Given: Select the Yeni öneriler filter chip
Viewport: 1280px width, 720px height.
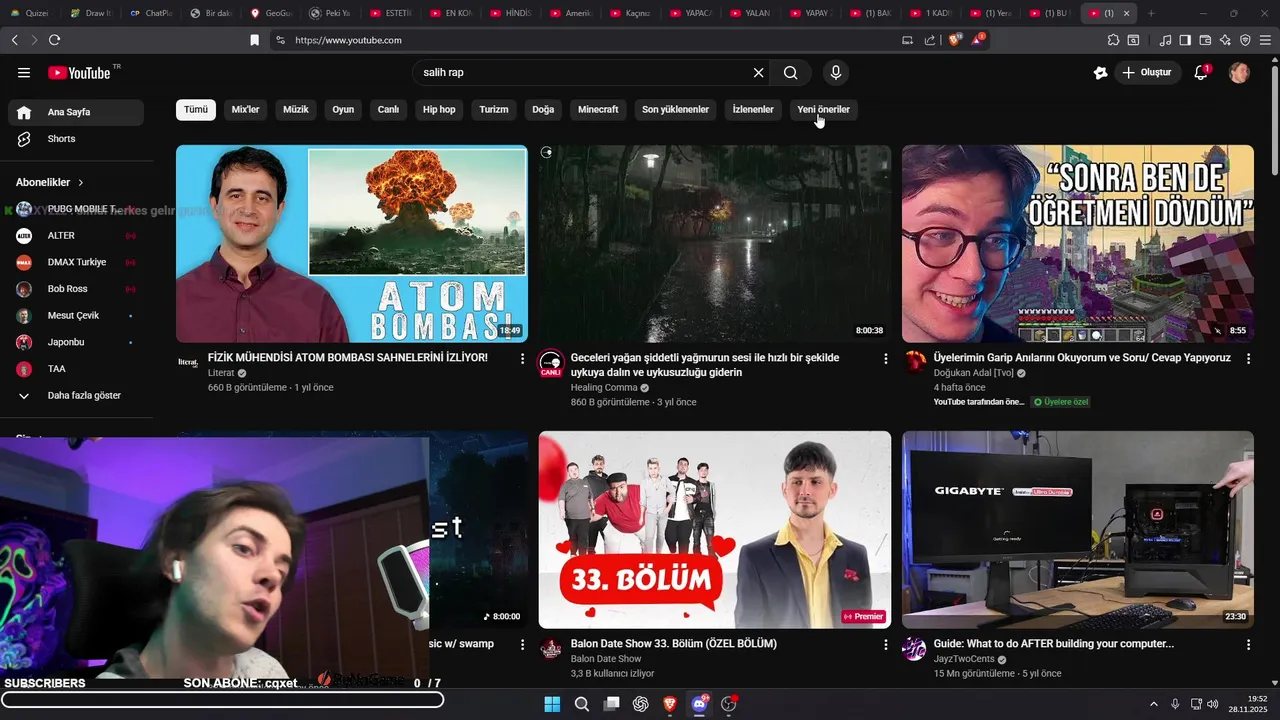Looking at the screenshot, I should tap(823, 110).
